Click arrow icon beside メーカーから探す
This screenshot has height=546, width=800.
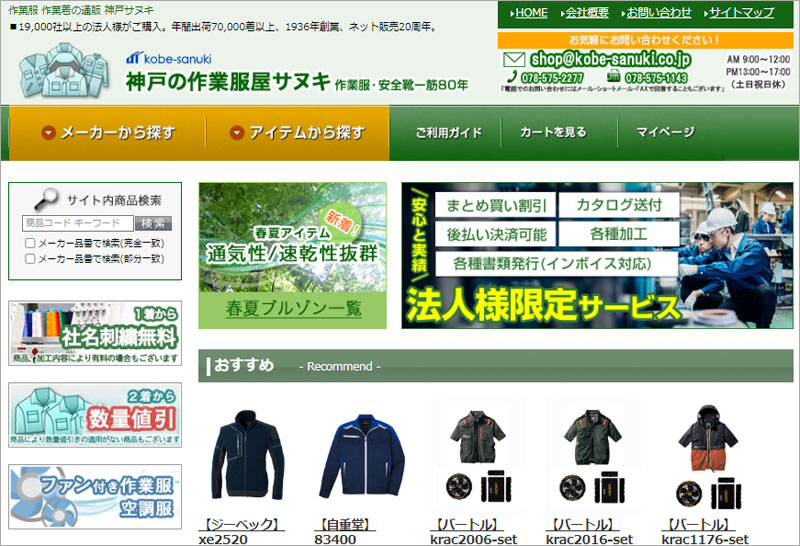[48, 133]
